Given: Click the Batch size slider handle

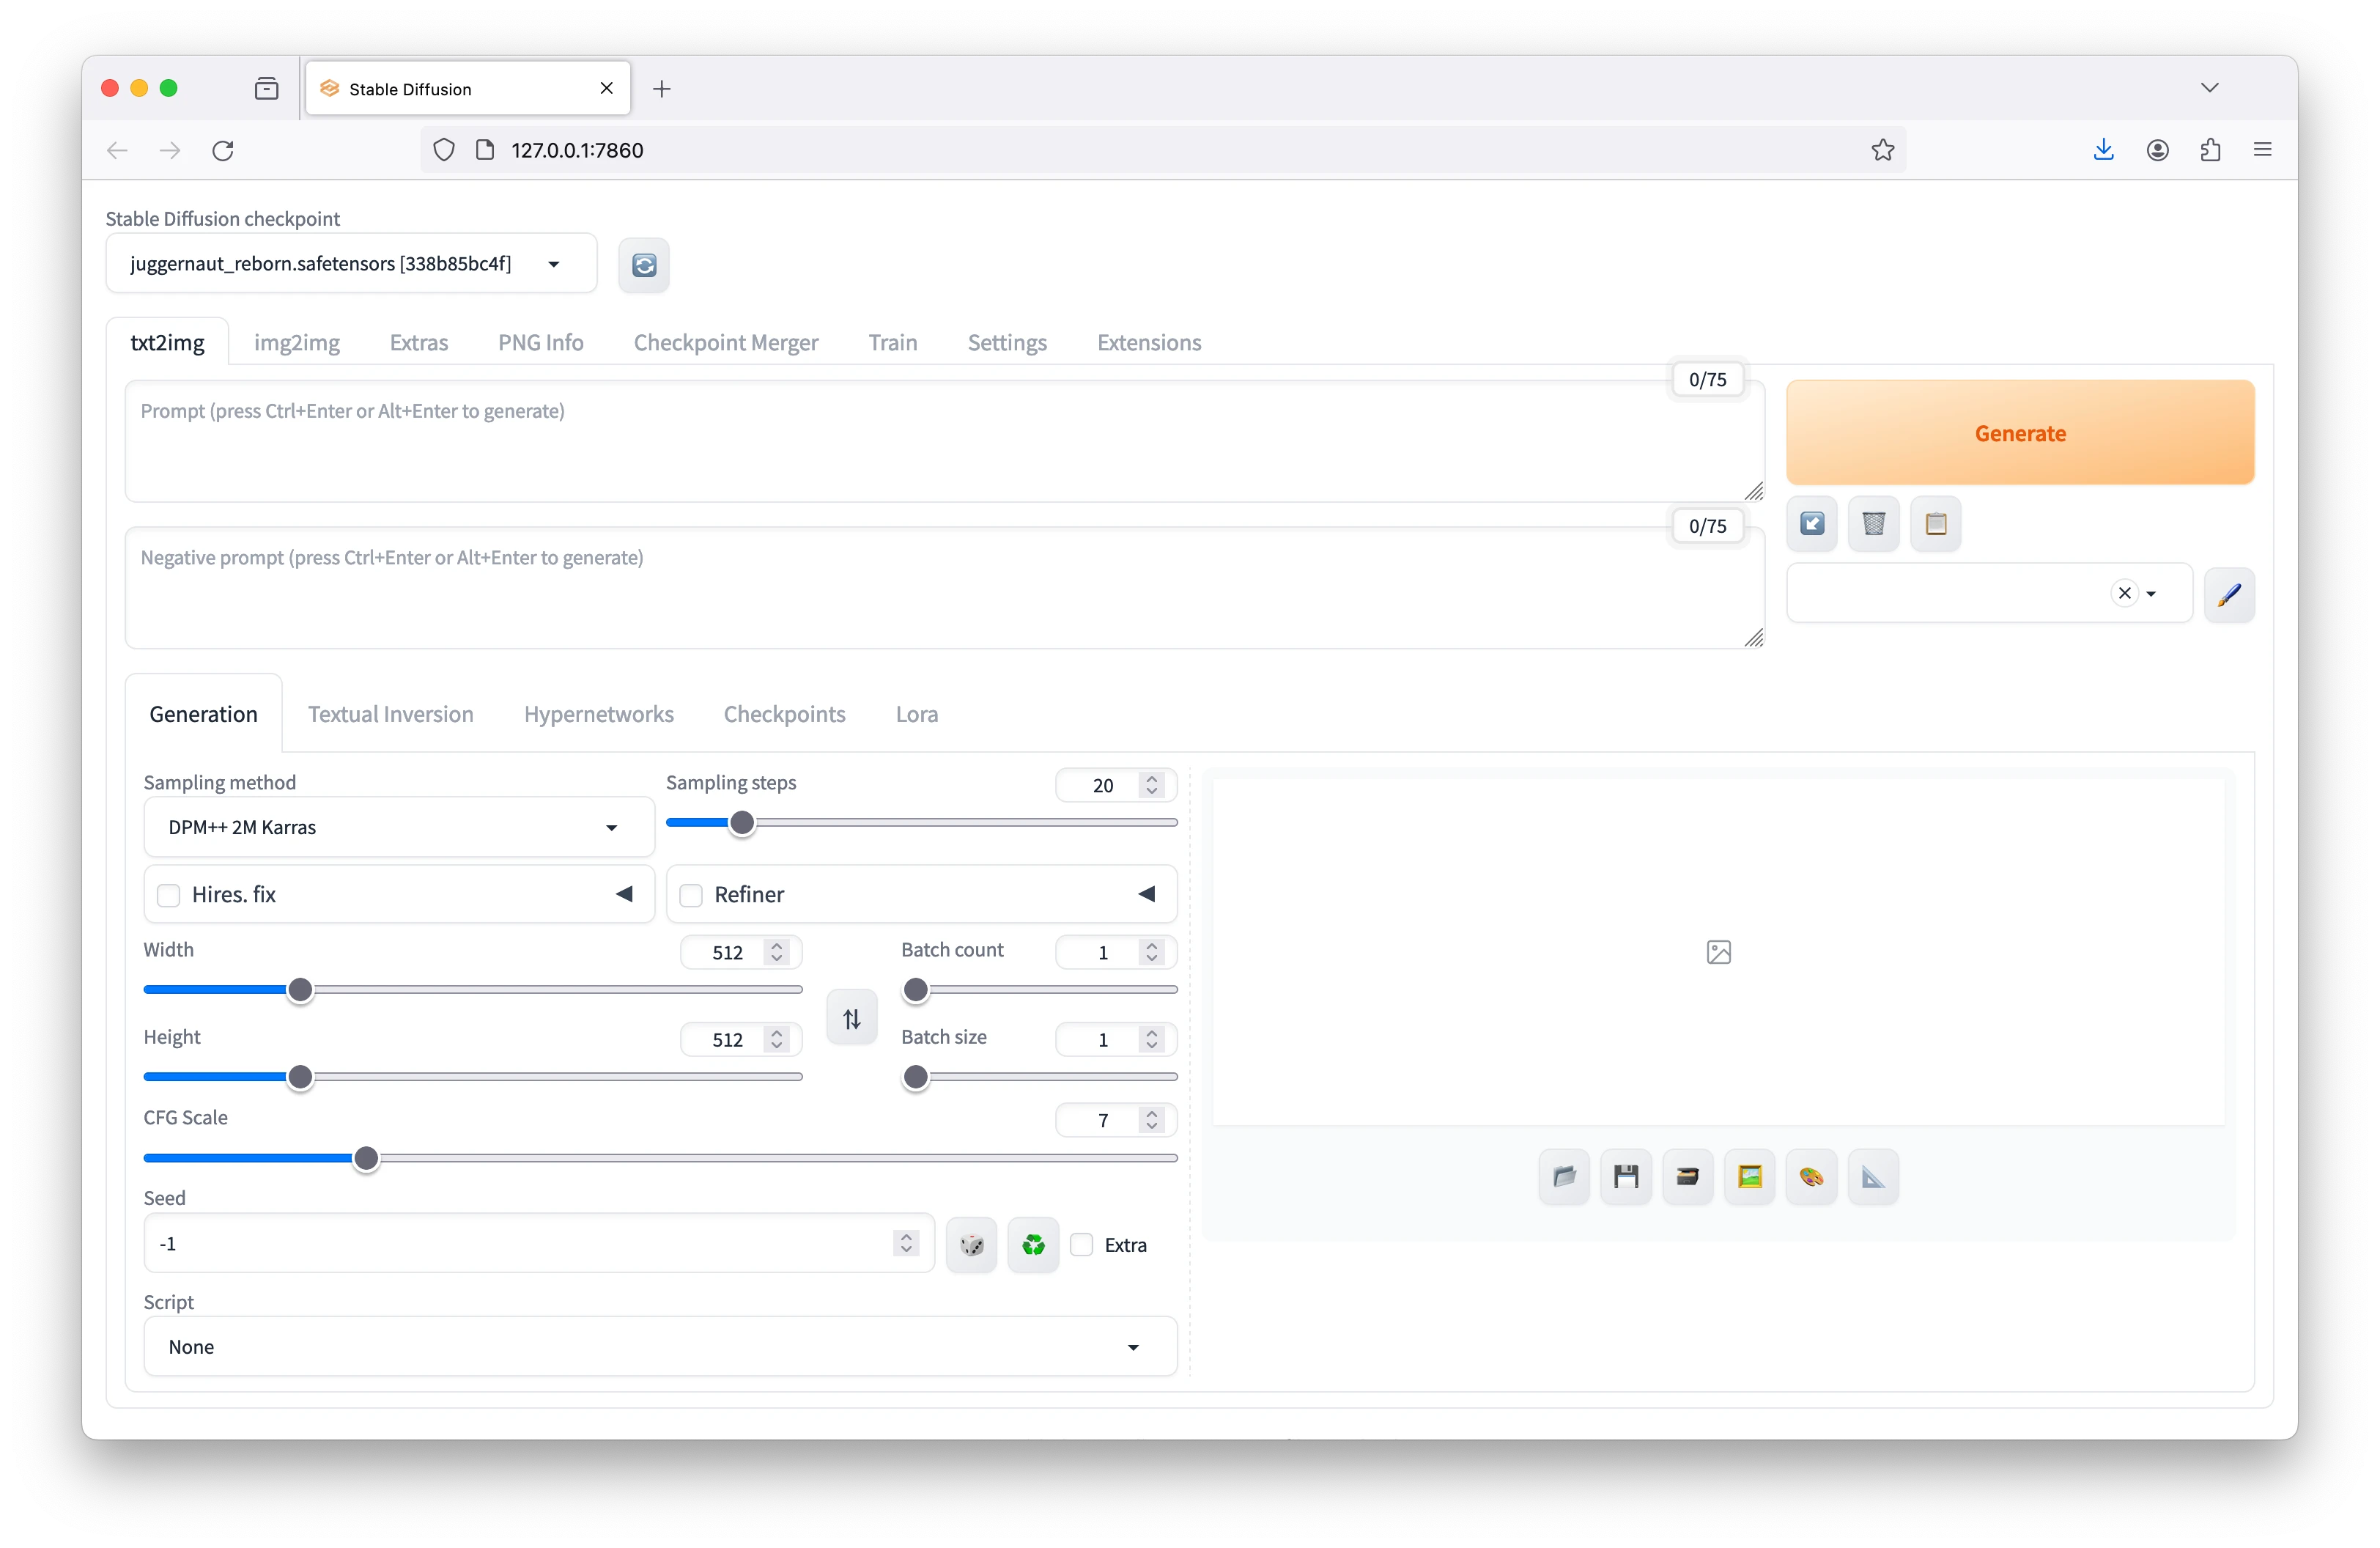Looking at the screenshot, I should tap(915, 1077).
